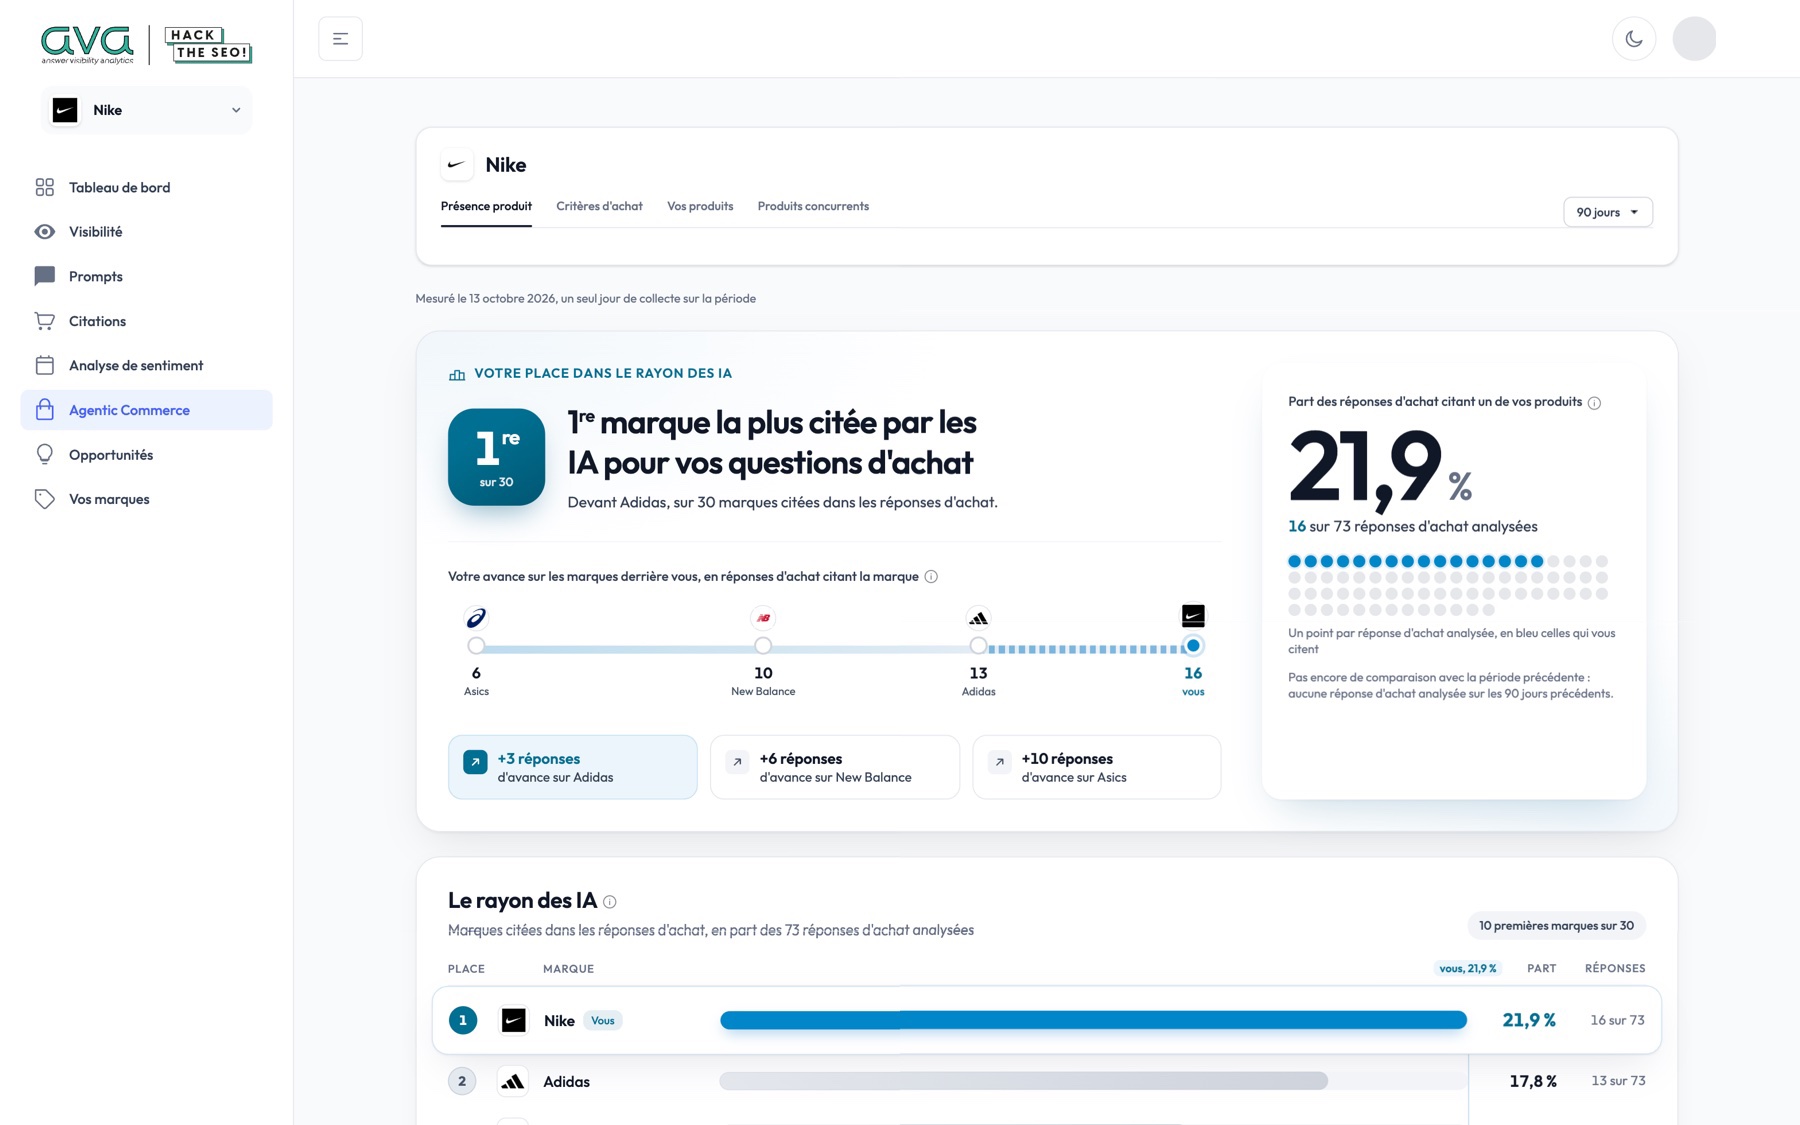The width and height of the screenshot is (1800, 1125).
Task: Click the Nike 21,9 % blue progress bar
Action: [1093, 1020]
